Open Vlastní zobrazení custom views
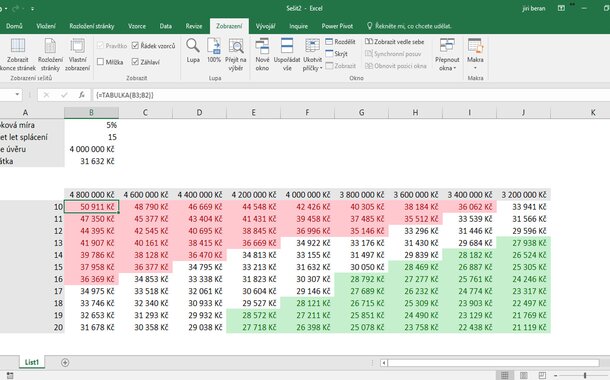 (77, 54)
